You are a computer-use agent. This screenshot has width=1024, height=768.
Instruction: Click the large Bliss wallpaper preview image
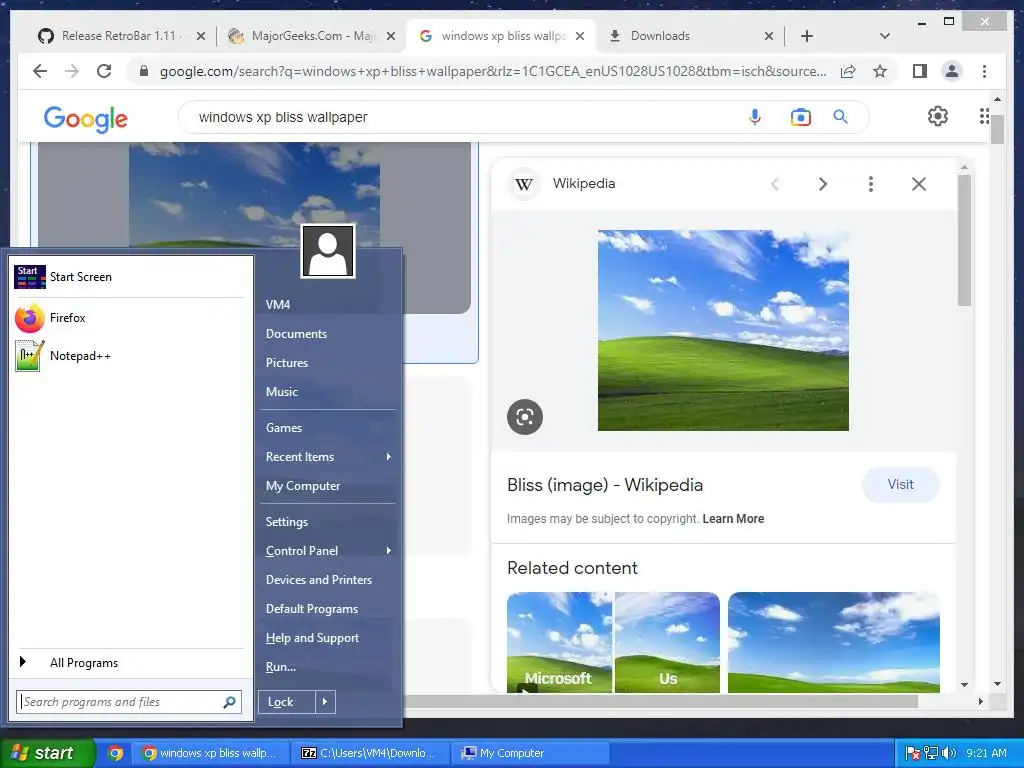723,330
